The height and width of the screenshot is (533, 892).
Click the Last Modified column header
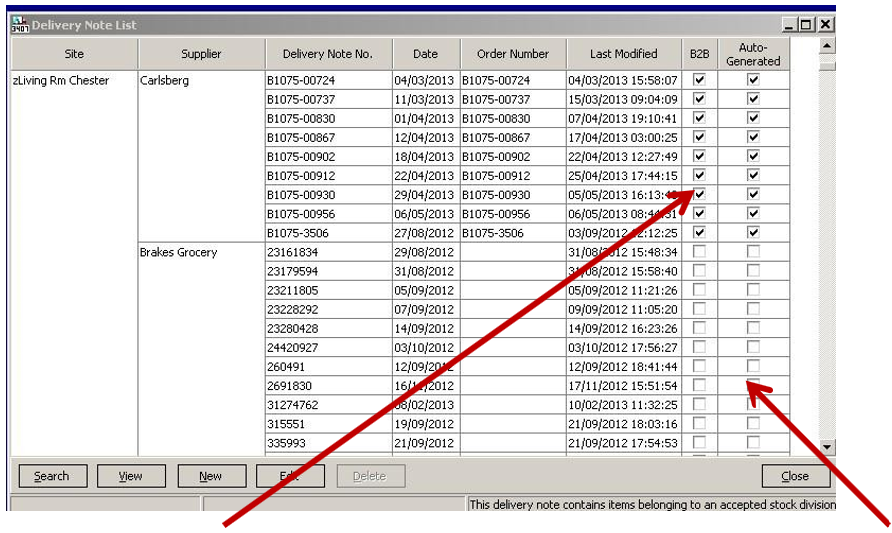click(x=624, y=54)
